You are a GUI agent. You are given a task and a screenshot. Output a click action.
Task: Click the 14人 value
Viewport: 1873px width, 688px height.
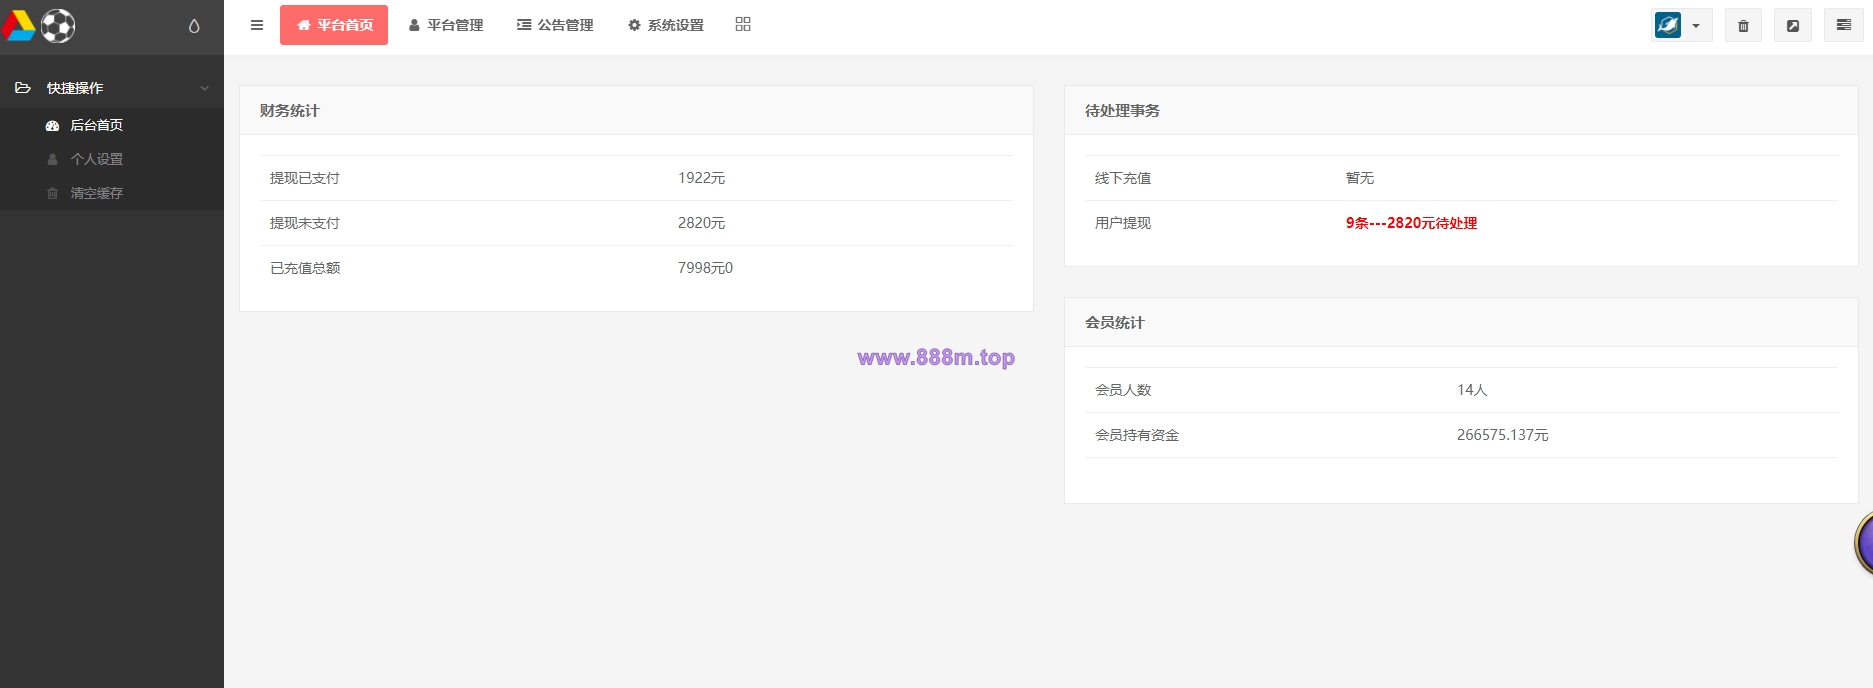[x=1472, y=390]
